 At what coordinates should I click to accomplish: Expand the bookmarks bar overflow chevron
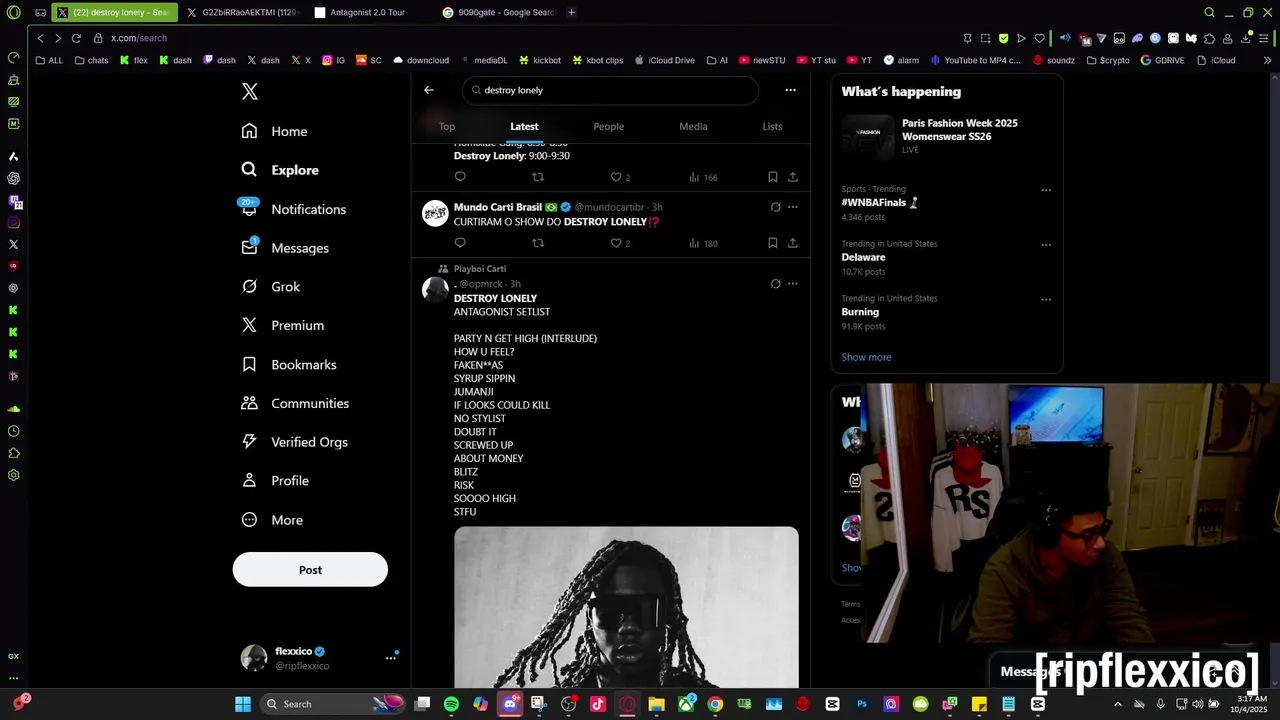(x=1267, y=60)
